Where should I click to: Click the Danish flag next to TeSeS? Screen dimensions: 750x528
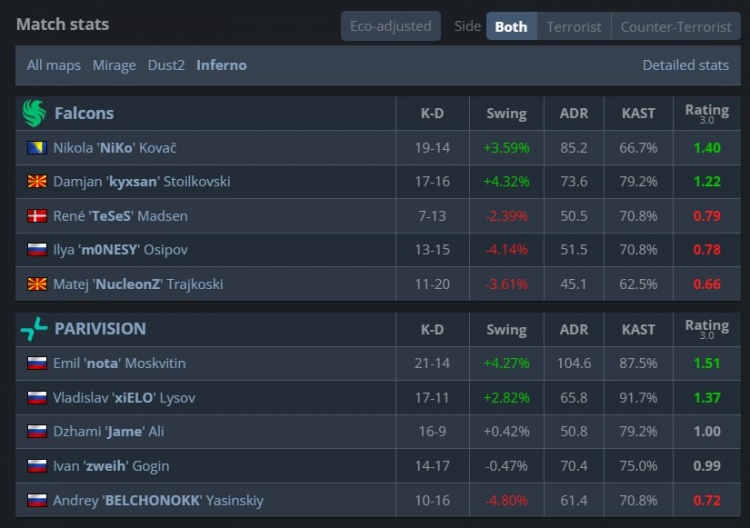pyautogui.click(x=37, y=216)
